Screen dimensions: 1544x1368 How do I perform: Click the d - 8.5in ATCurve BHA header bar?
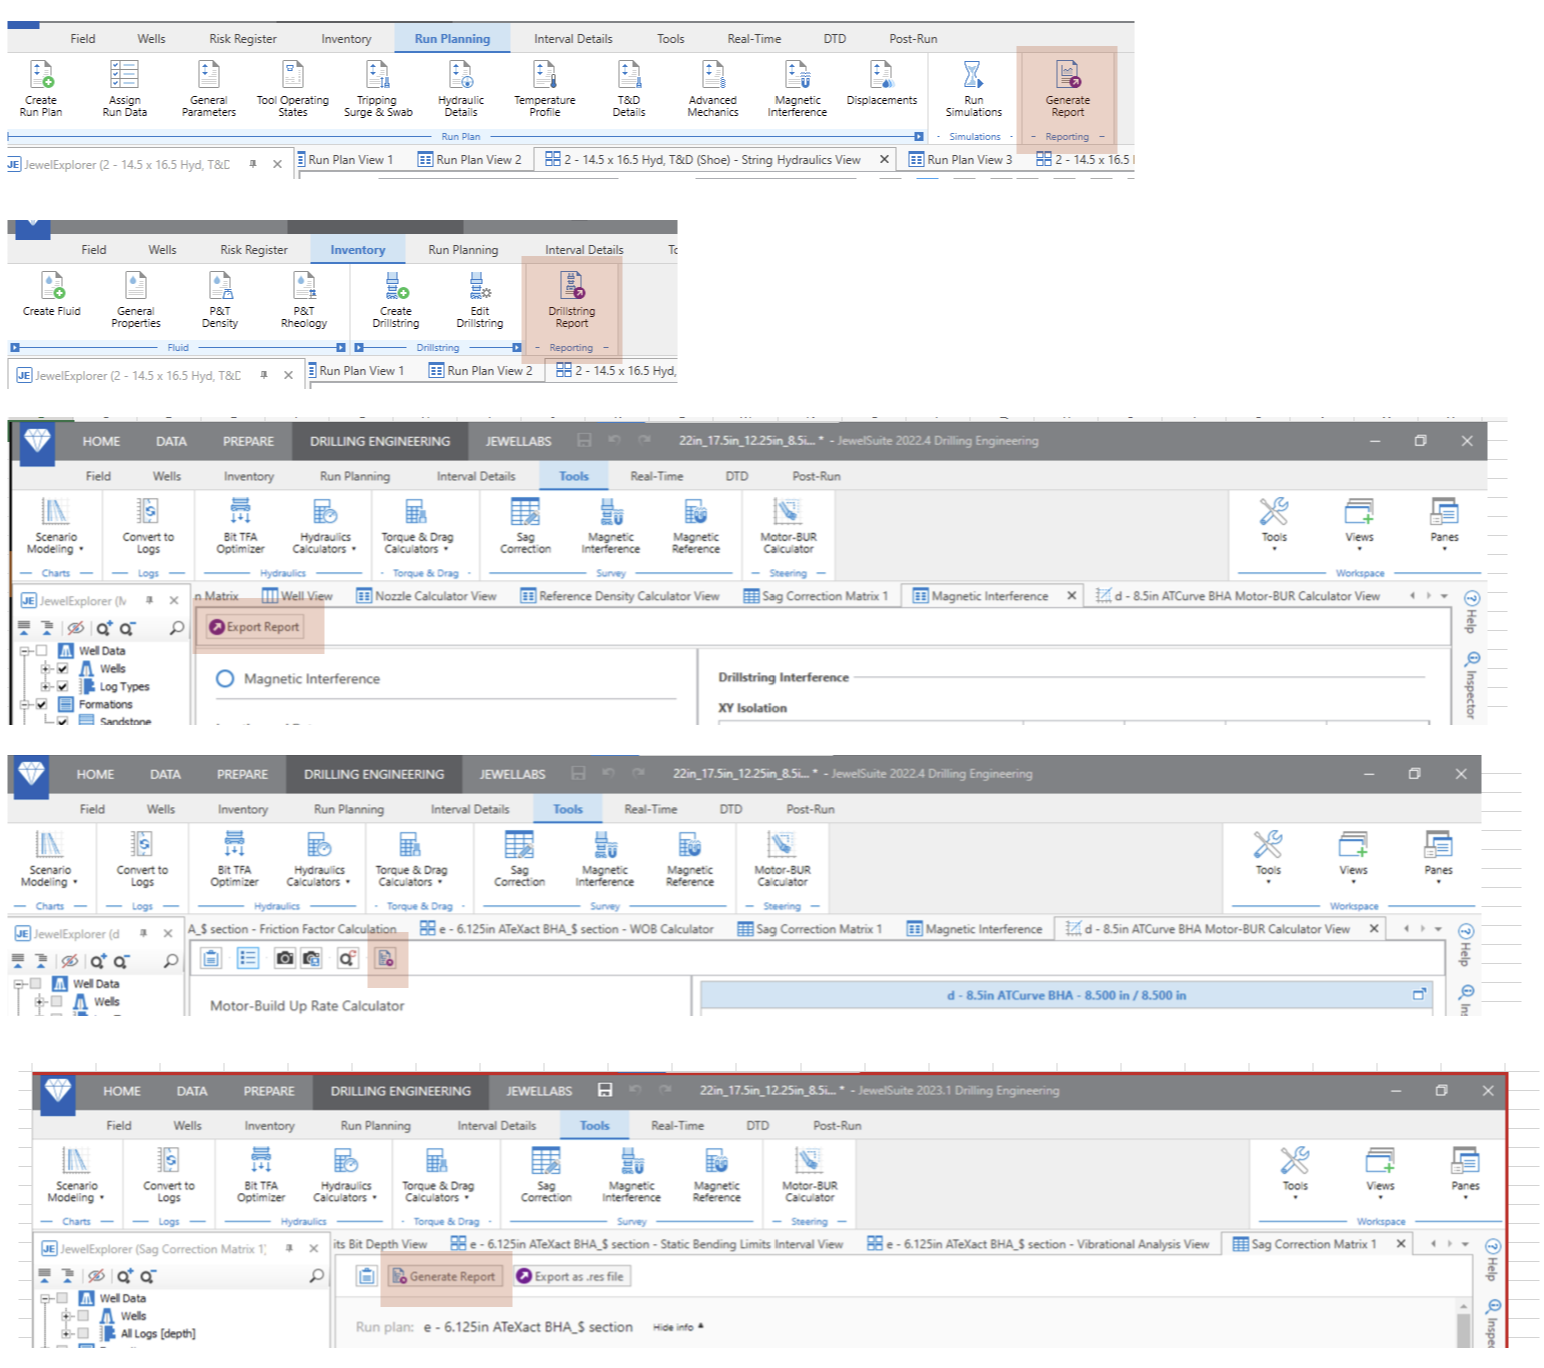click(1066, 995)
